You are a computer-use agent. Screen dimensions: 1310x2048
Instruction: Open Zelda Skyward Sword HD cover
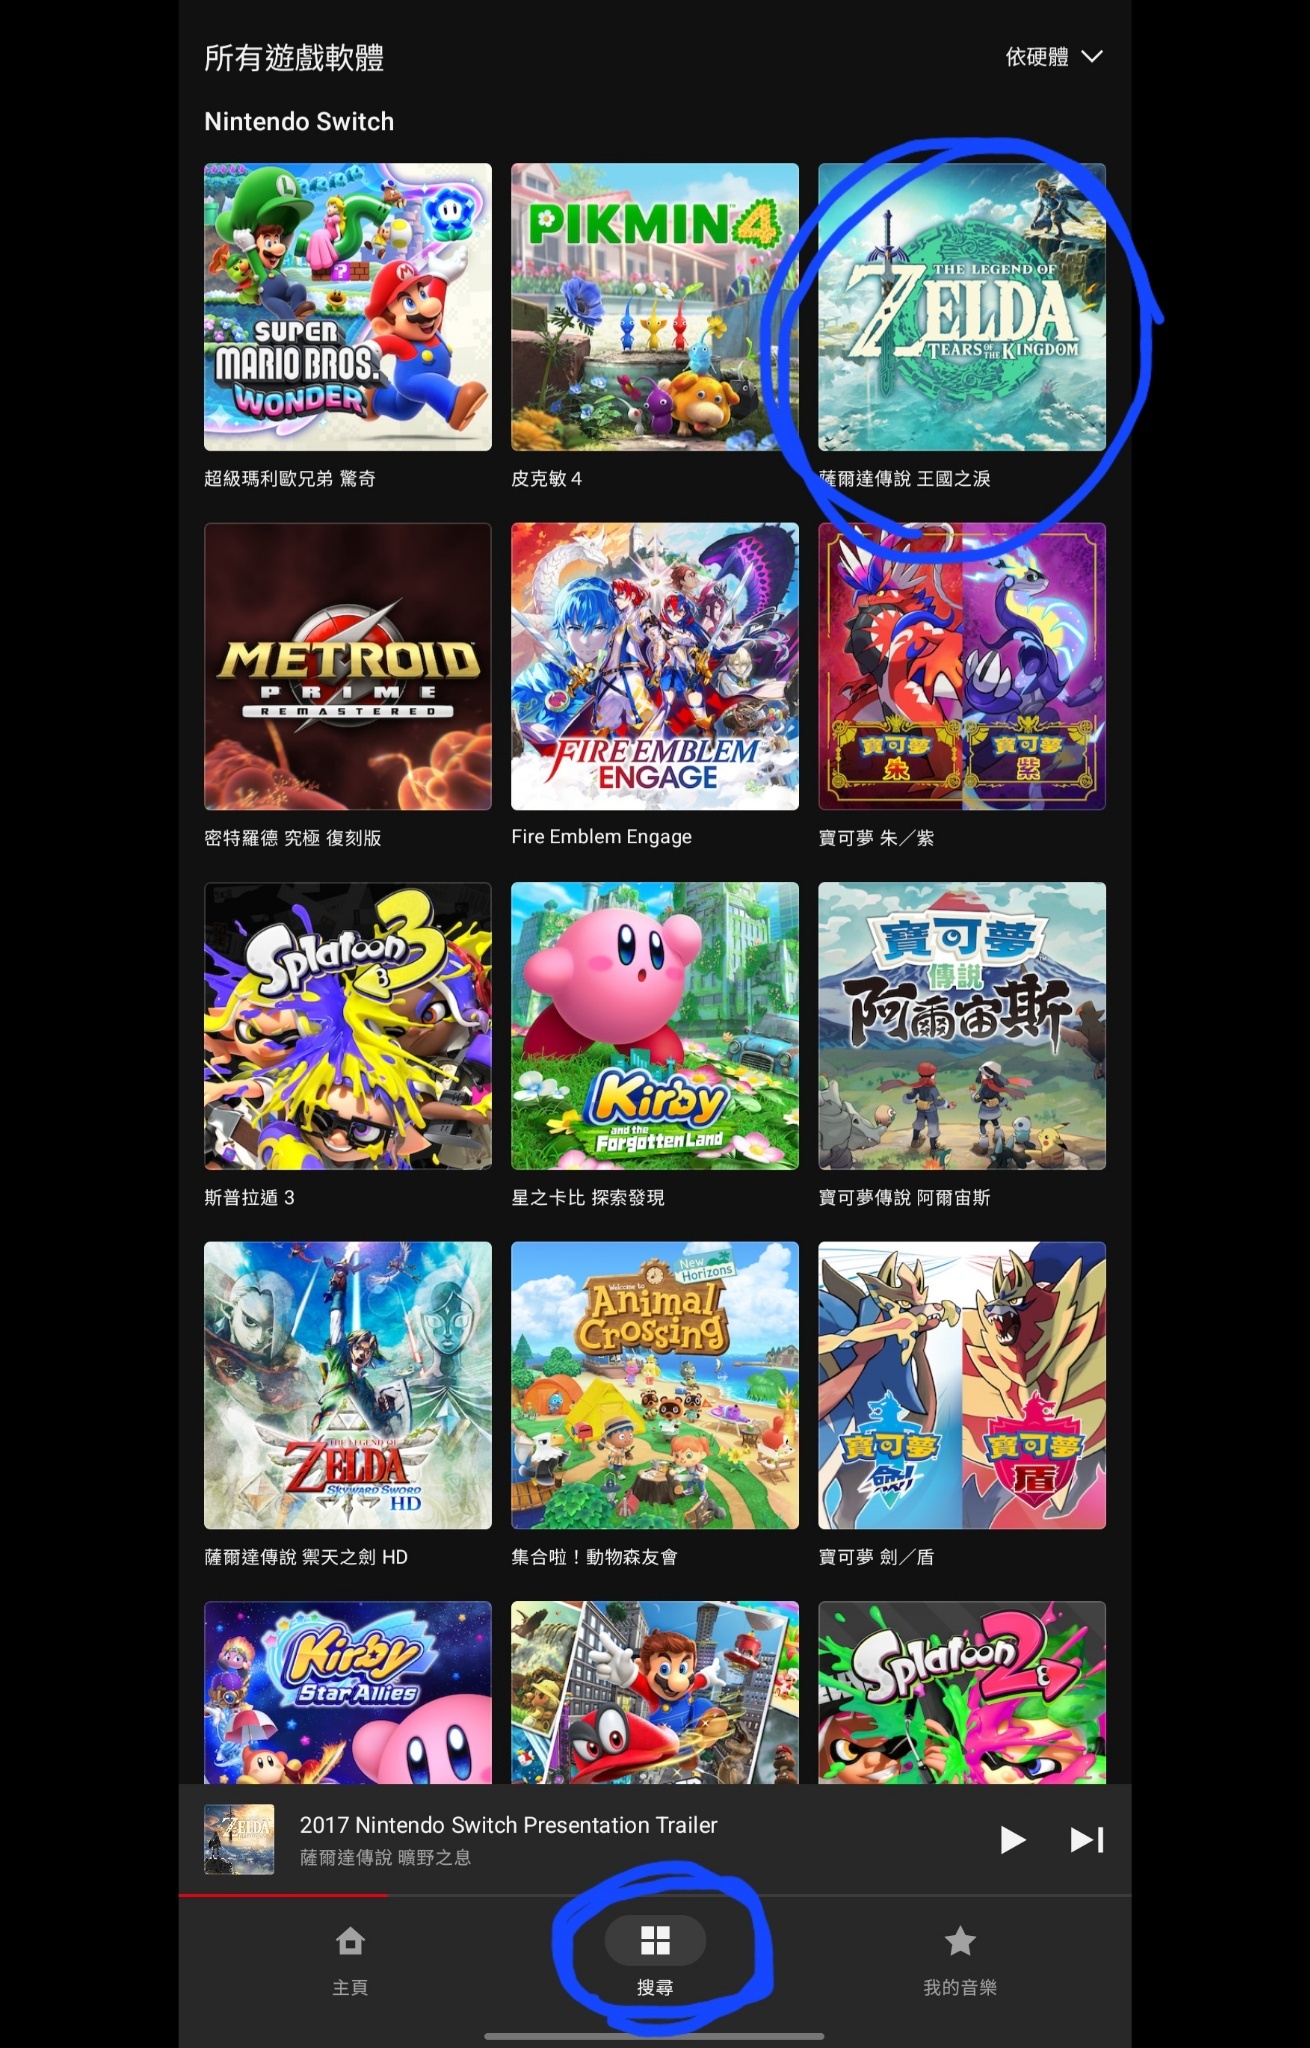tap(348, 1385)
